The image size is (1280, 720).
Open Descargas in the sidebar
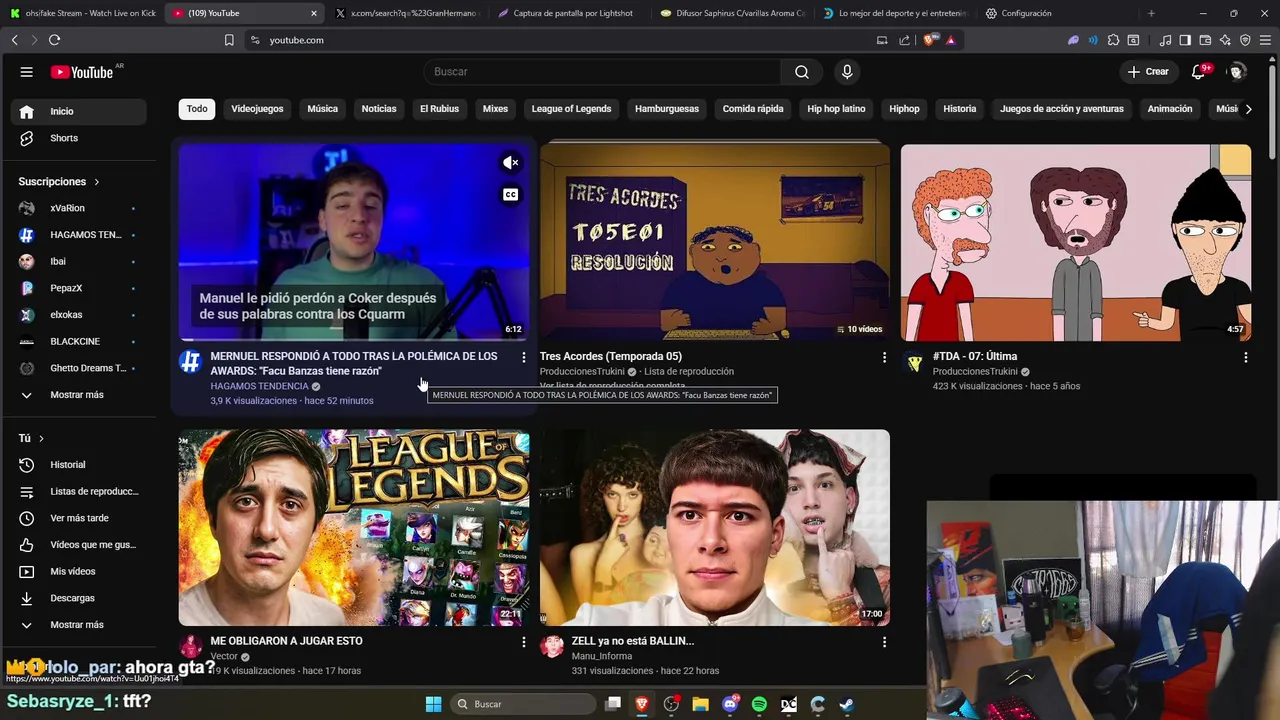click(x=78, y=598)
